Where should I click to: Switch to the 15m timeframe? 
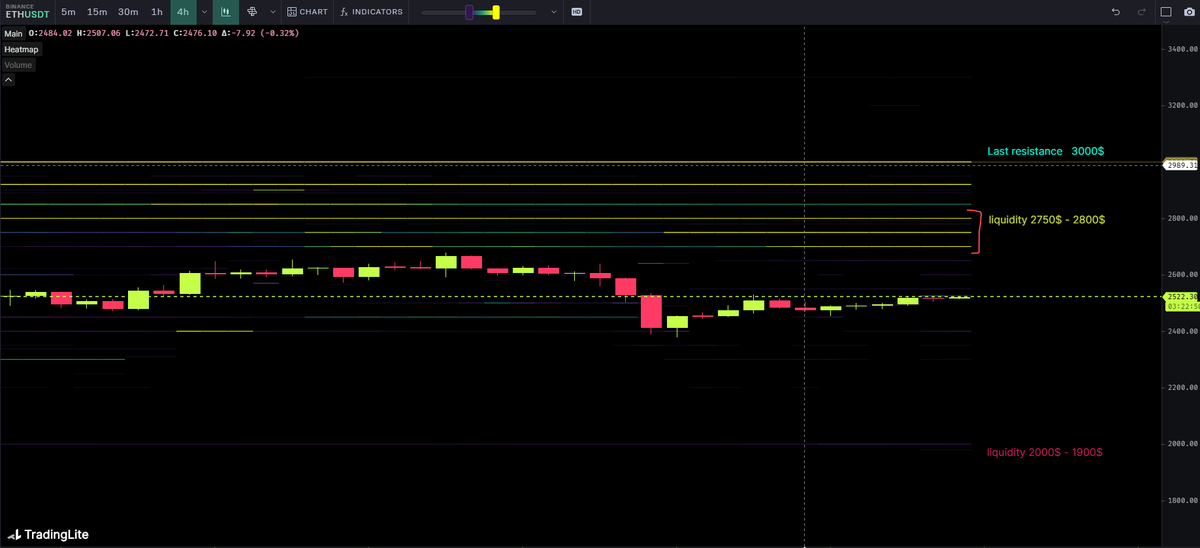coord(97,12)
